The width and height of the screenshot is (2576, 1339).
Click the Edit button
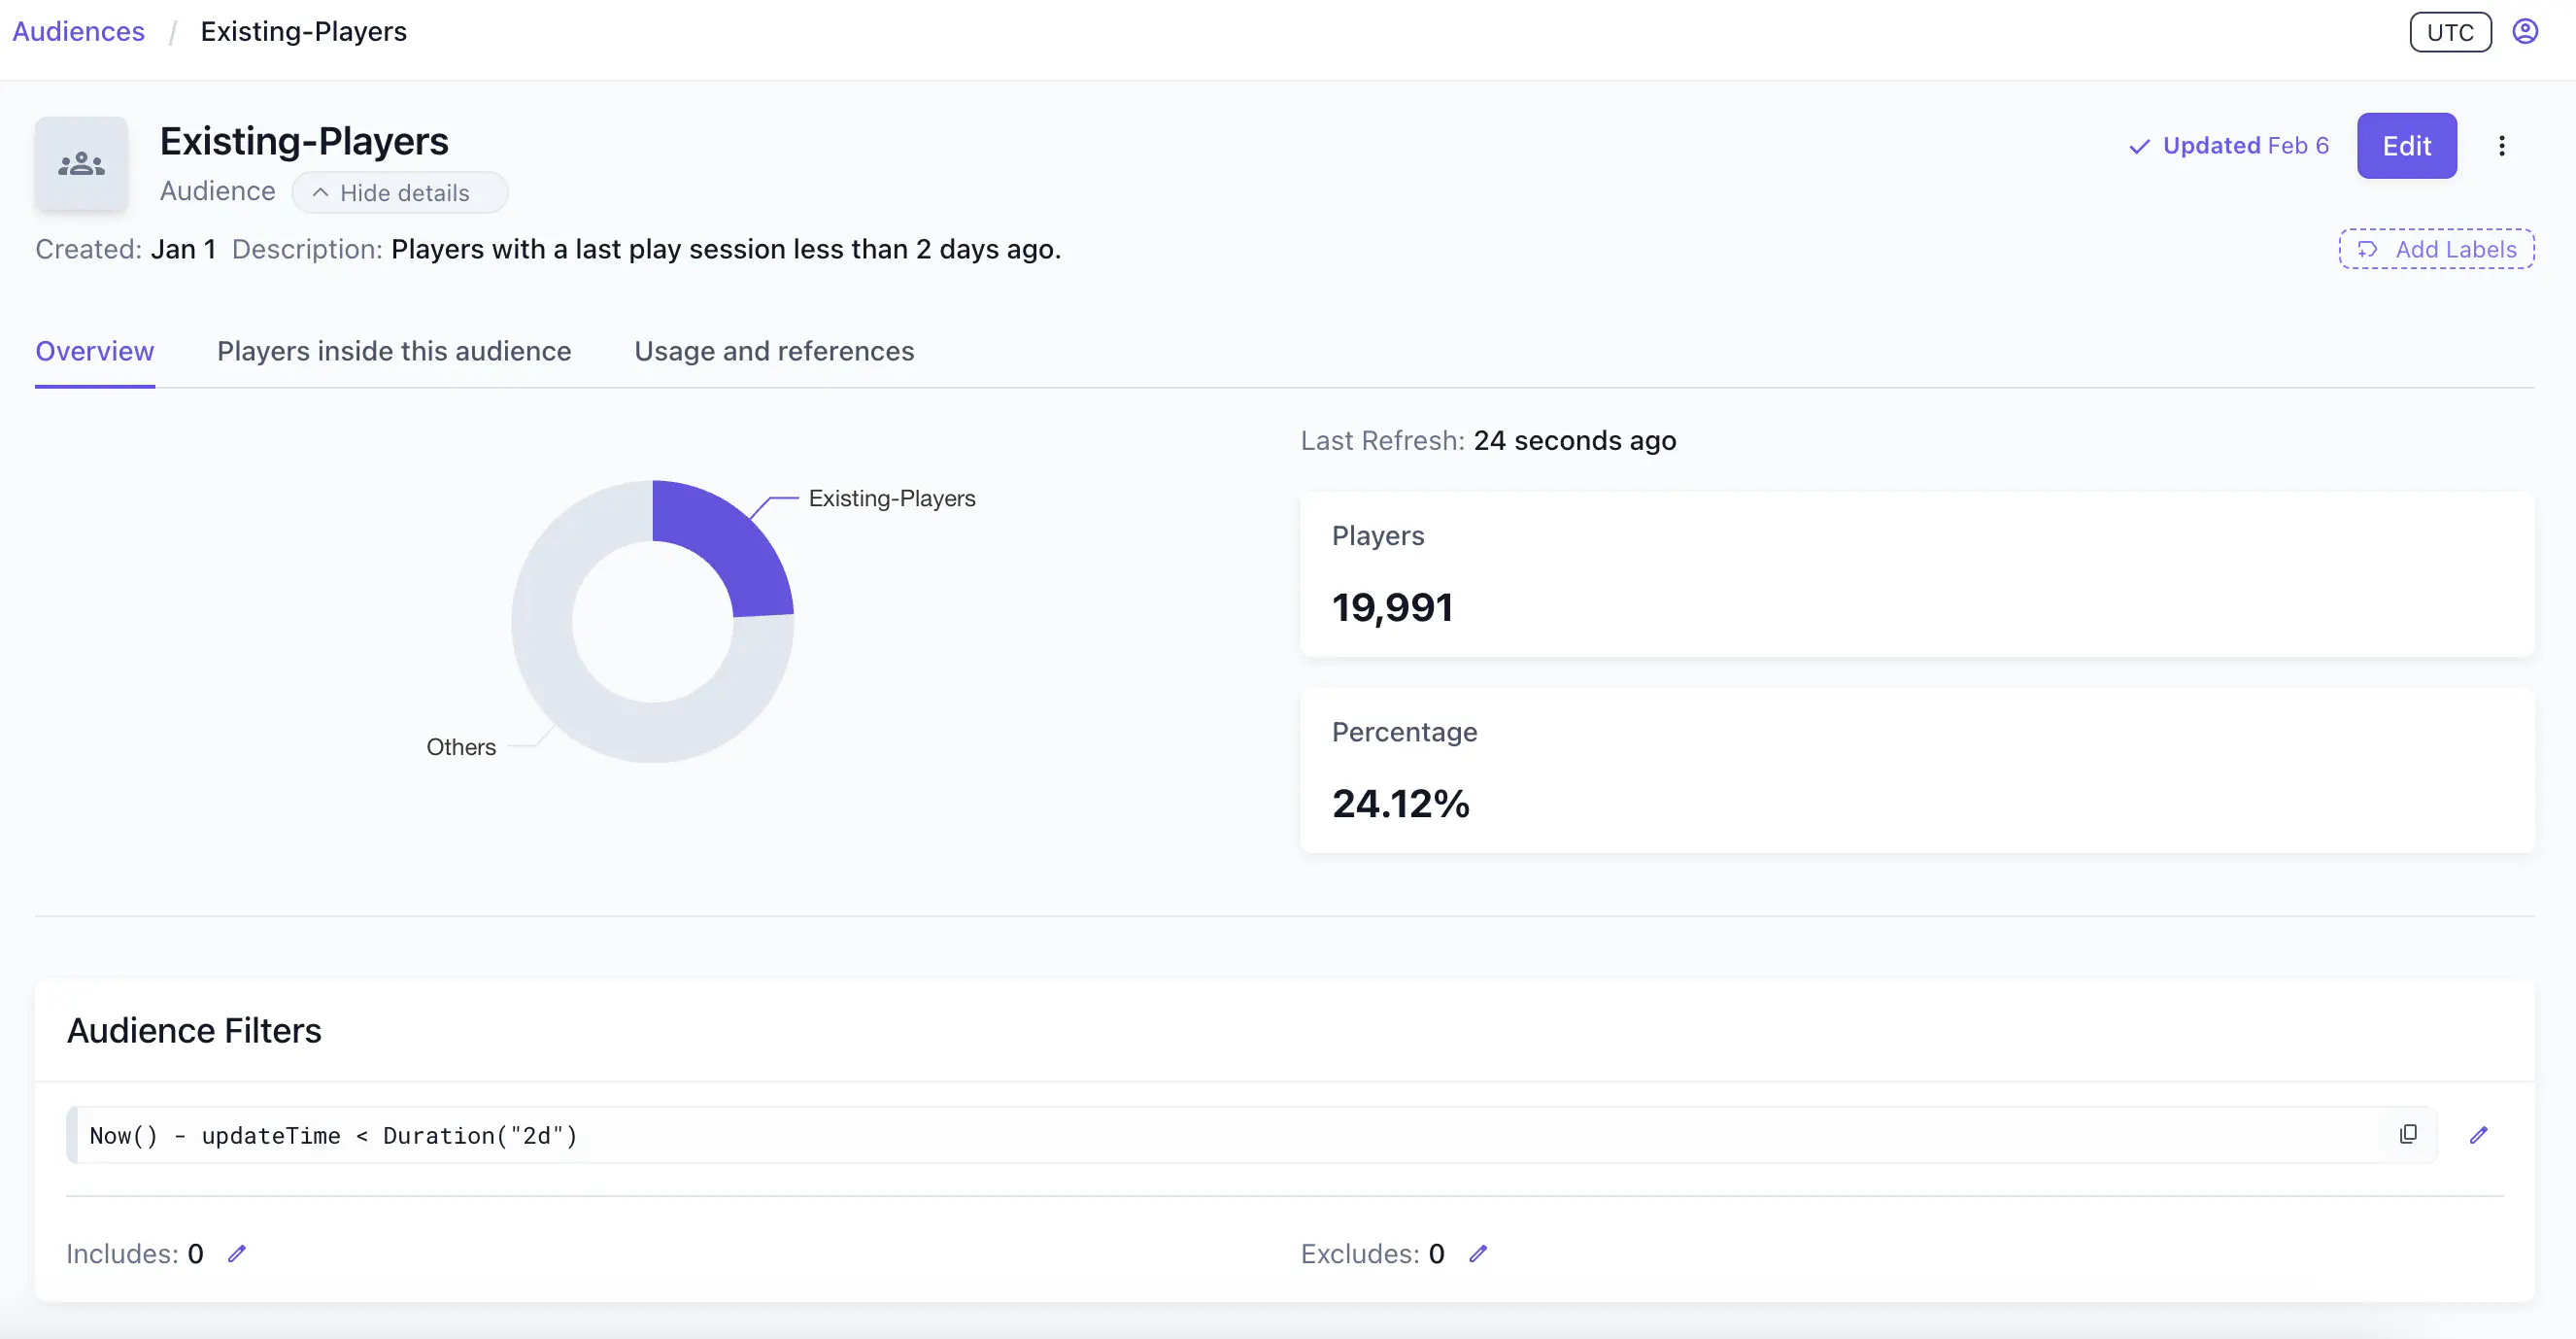pos(2406,145)
